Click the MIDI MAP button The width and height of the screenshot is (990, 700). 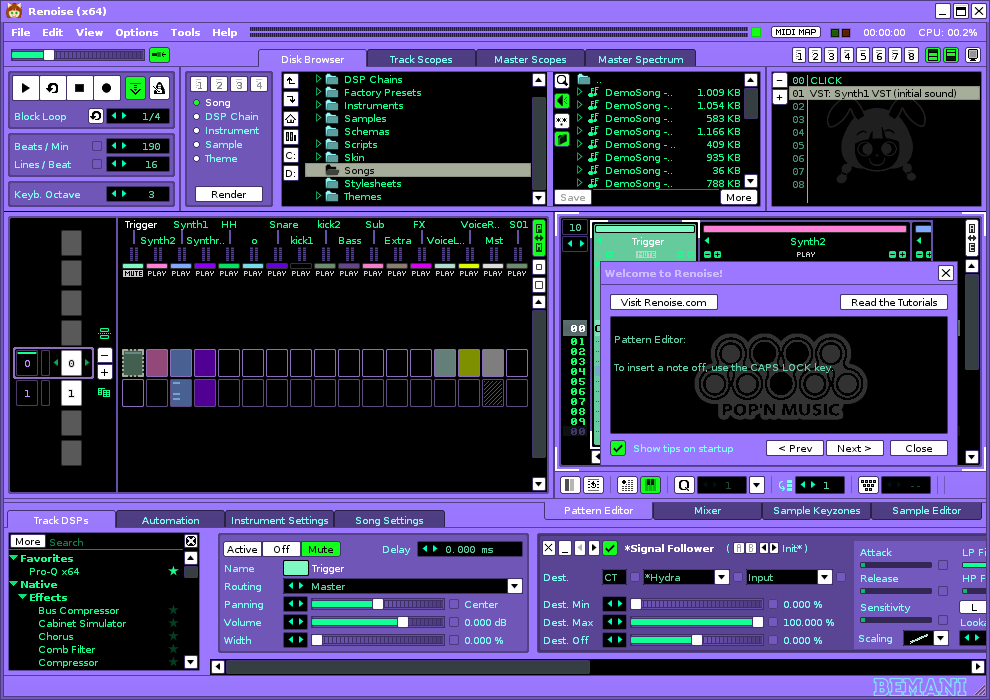[796, 32]
